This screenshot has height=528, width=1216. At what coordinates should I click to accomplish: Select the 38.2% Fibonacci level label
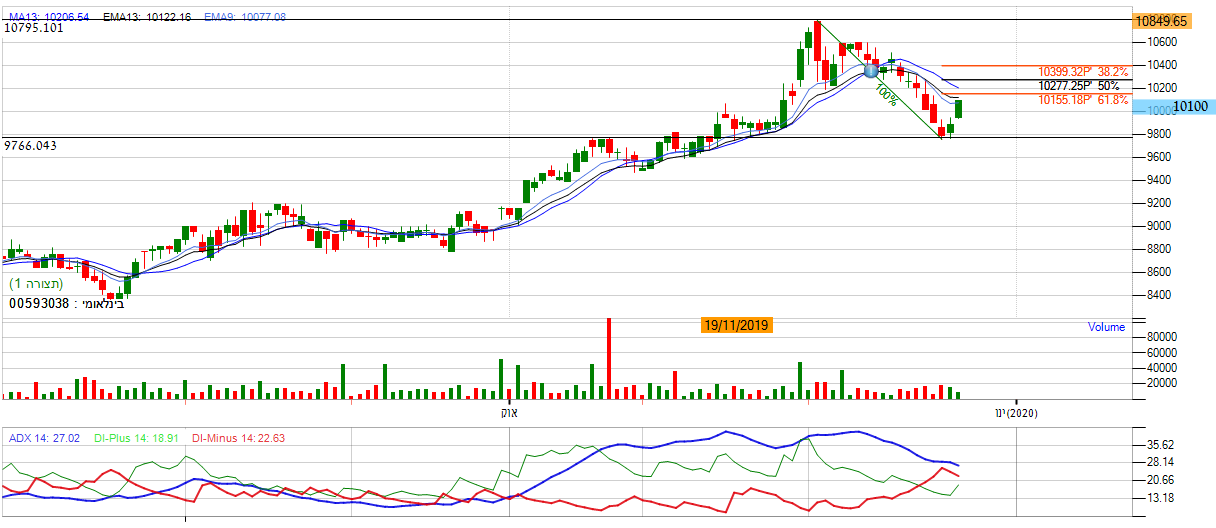click(1083, 72)
